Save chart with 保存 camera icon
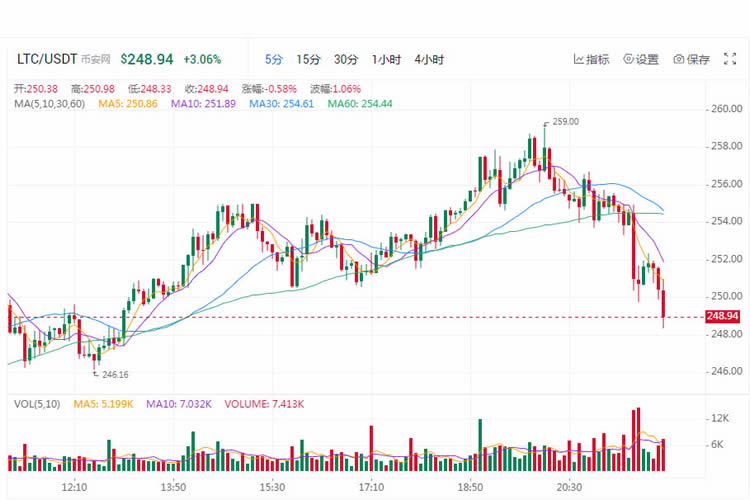 (x=691, y=59)
